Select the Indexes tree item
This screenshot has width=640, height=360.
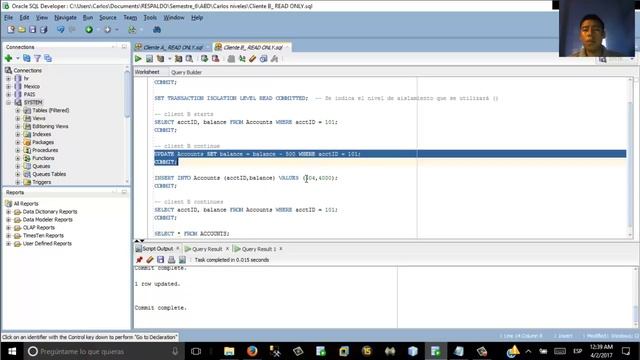[x=42, y=134]
